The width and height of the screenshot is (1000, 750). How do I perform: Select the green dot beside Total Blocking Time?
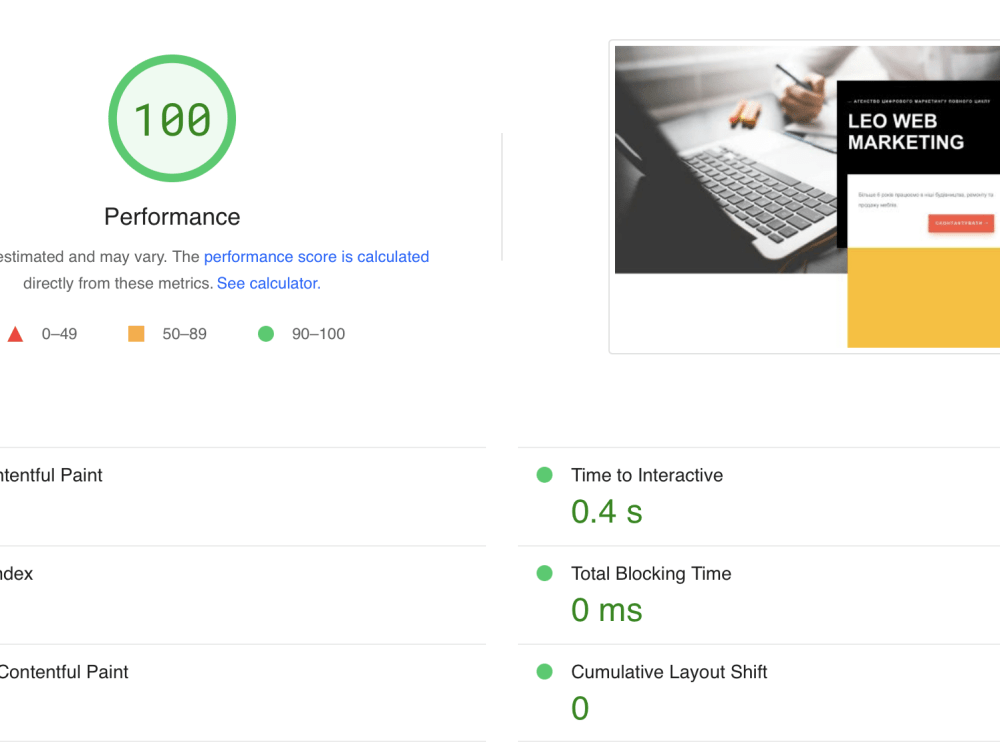point(544,573)
